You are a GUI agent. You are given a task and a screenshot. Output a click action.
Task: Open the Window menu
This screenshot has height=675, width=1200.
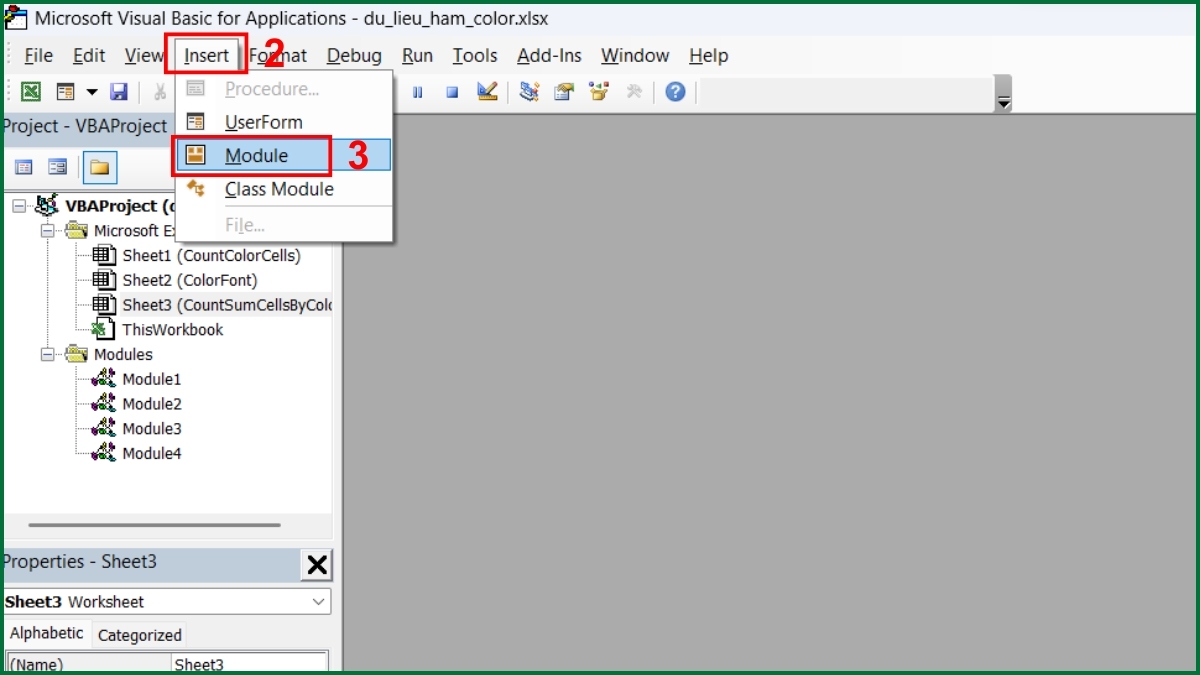tap(635, 56)
